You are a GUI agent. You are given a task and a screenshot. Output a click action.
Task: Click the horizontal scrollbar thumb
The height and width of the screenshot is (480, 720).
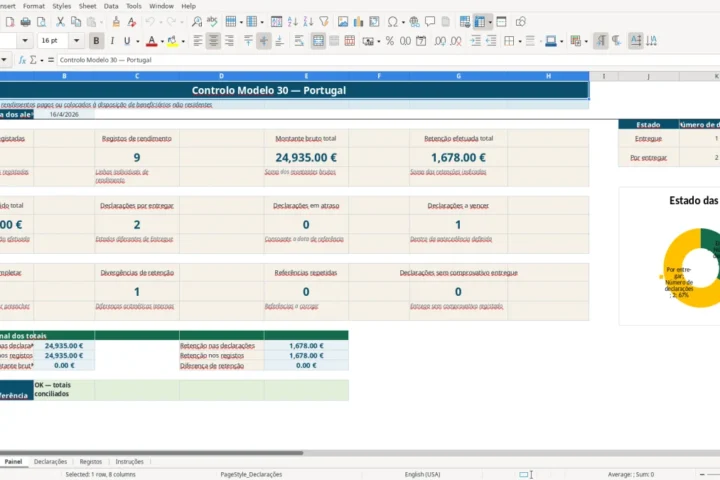[x=152, y=453]
